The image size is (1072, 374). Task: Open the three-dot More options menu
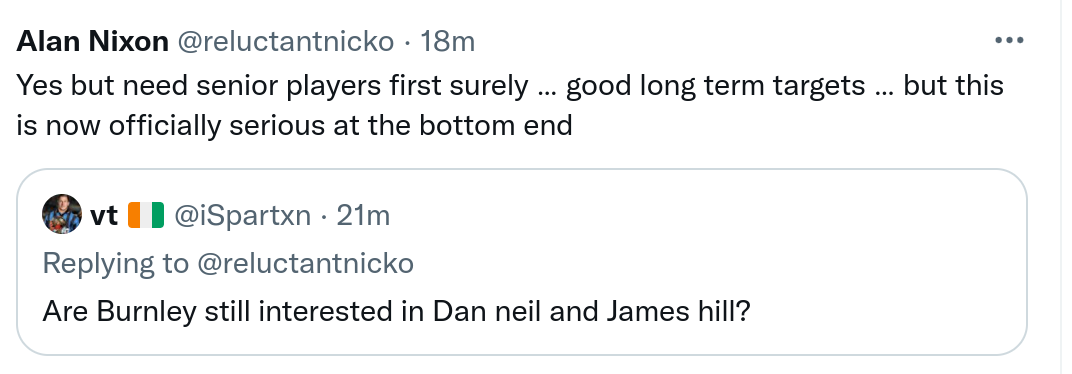[1009, 42]
